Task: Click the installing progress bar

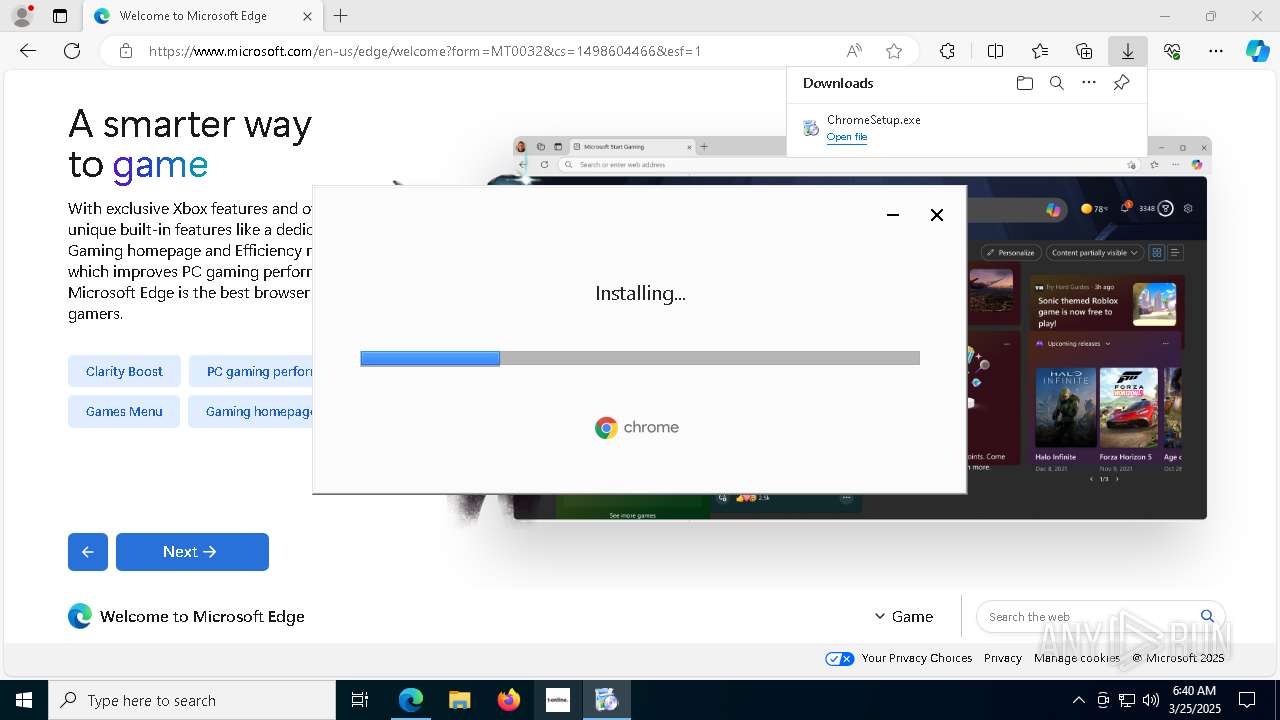Action: coord(640,358)
